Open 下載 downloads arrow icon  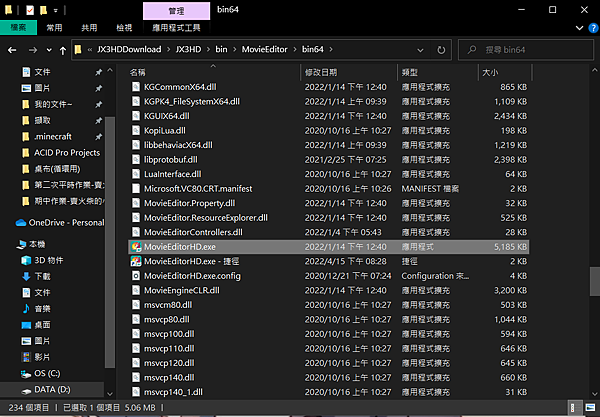point(26,277)
